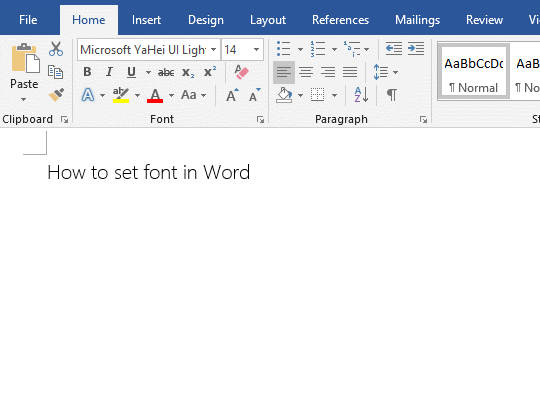Viewport: 540px width, 420px height.
Task: Insert a bulleted list
Action: point(284,49)
